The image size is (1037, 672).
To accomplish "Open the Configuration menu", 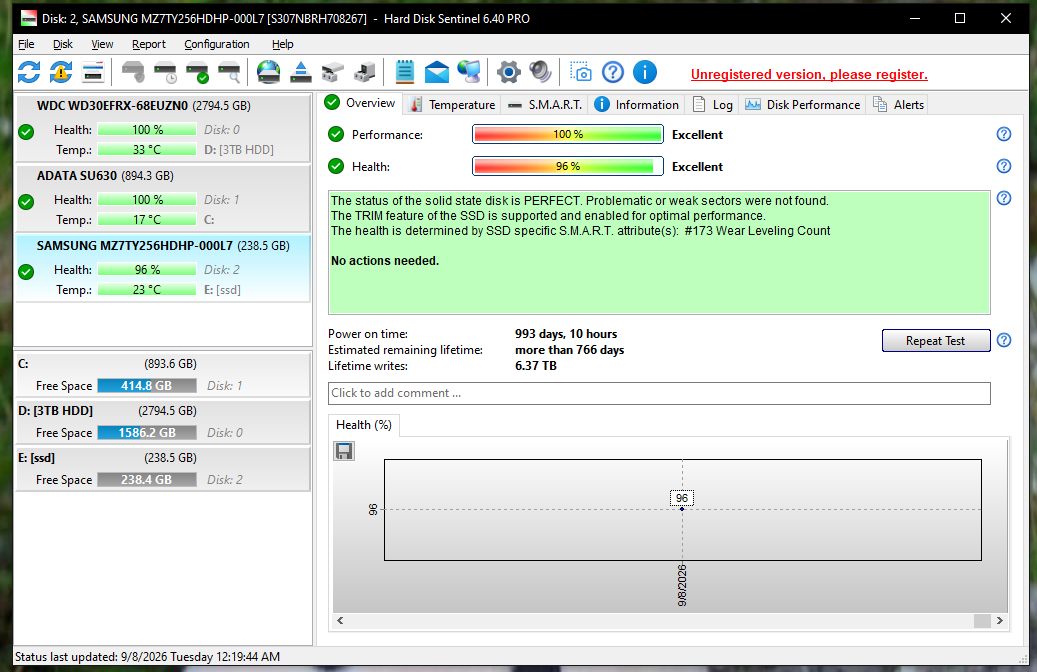I will 217,44.
